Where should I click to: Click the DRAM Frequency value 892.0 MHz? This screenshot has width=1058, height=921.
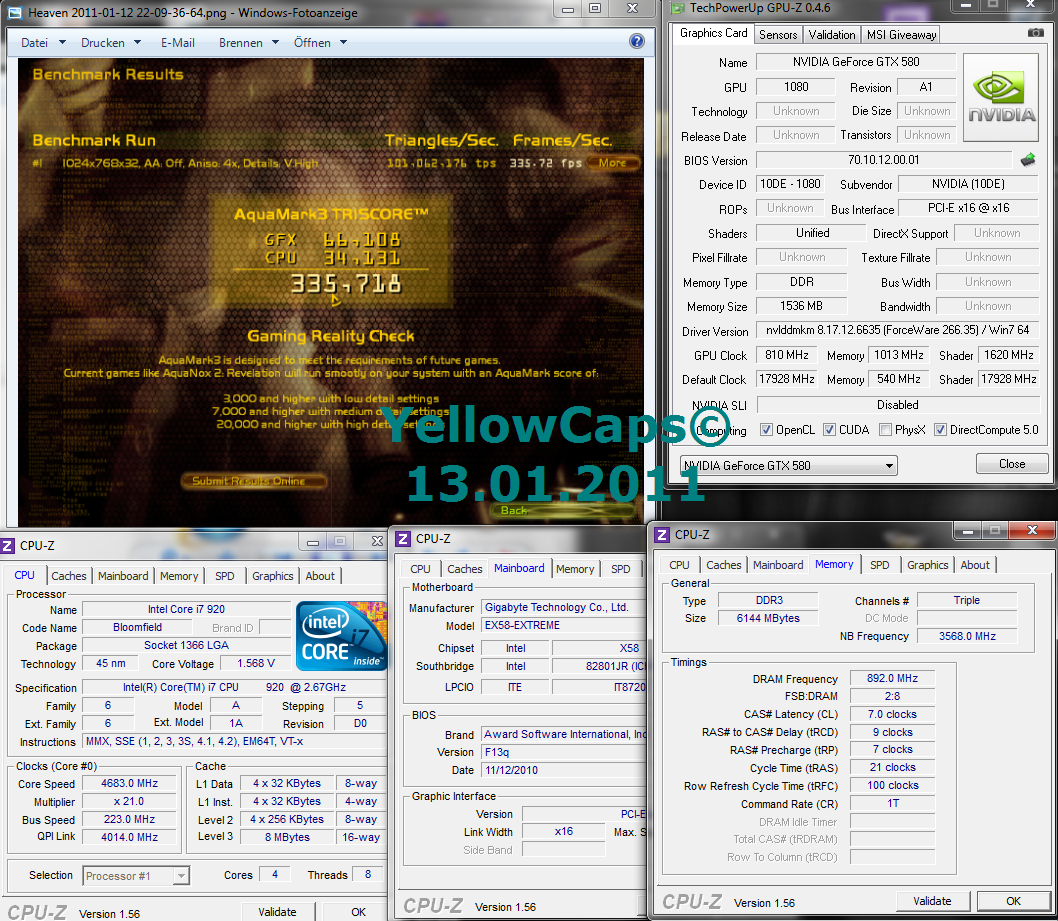892,678
